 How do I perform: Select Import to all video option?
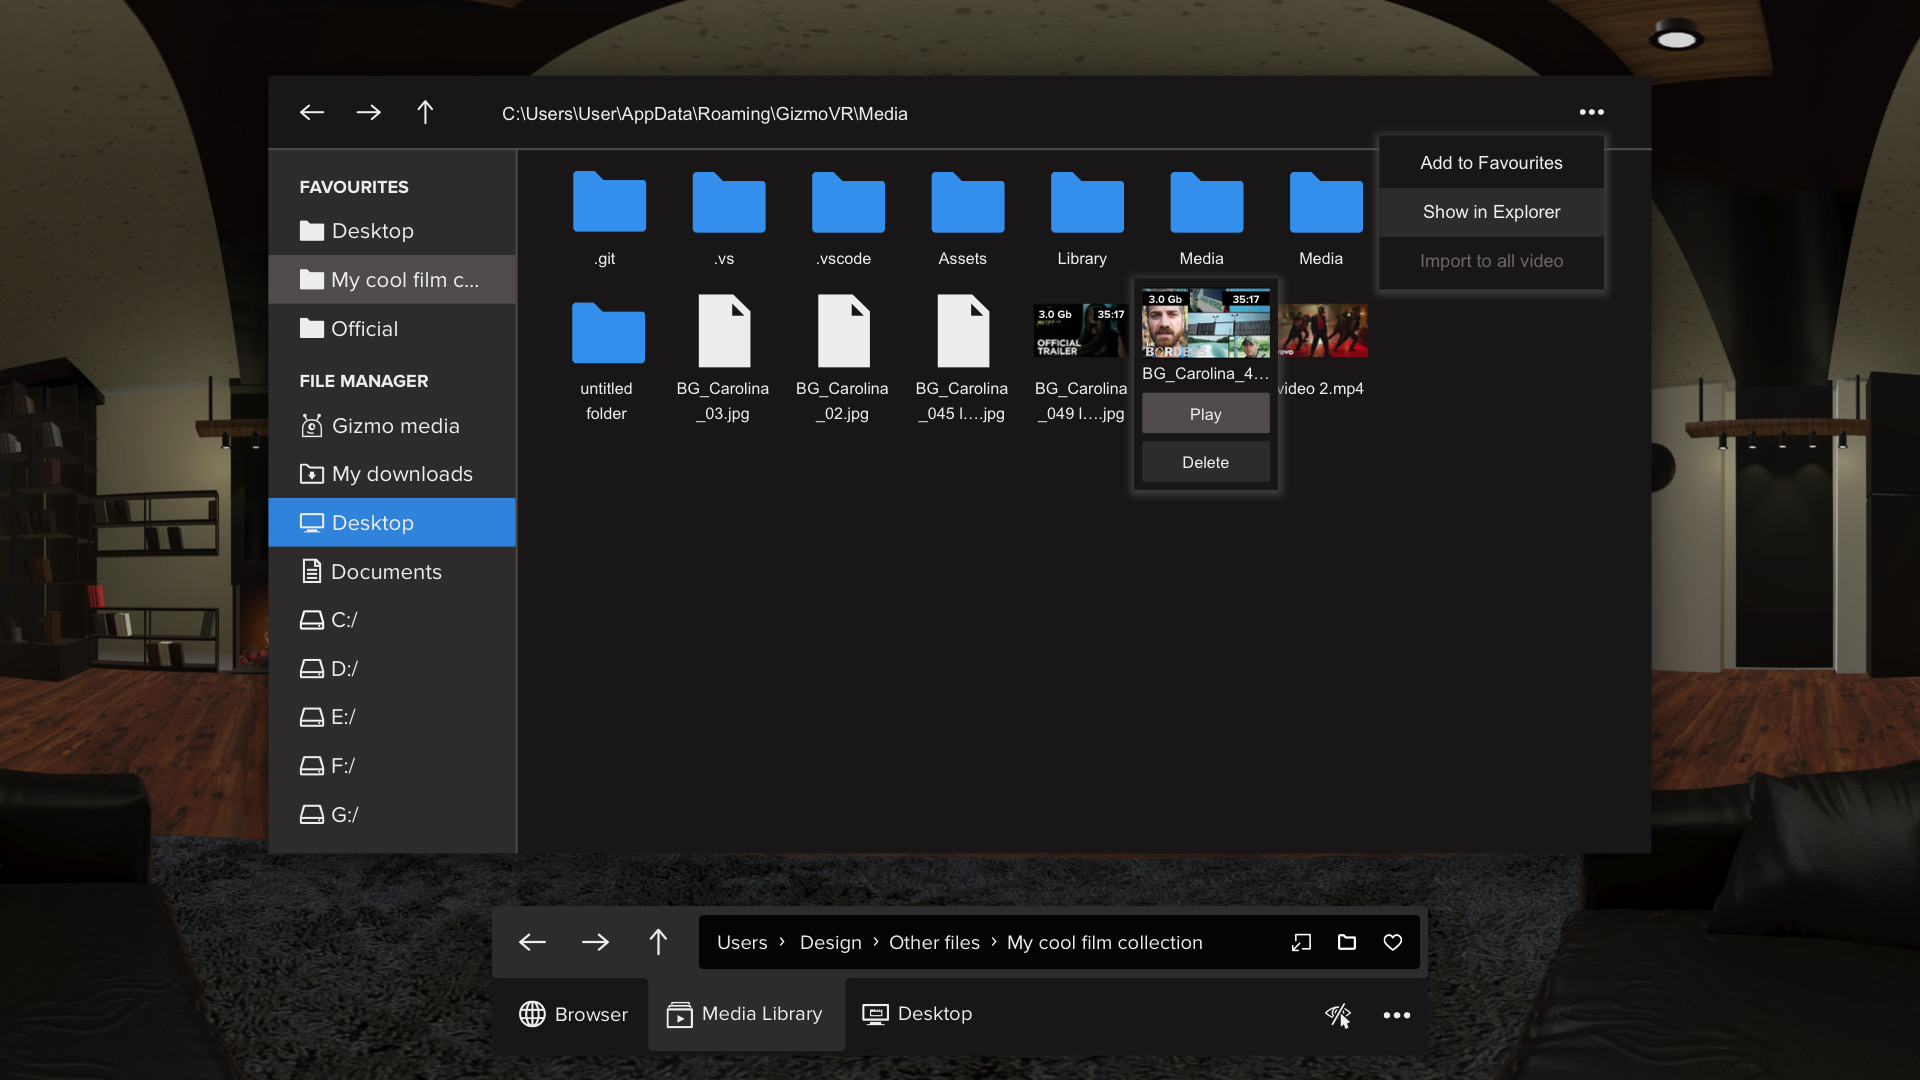click(x=1491, y=260)
